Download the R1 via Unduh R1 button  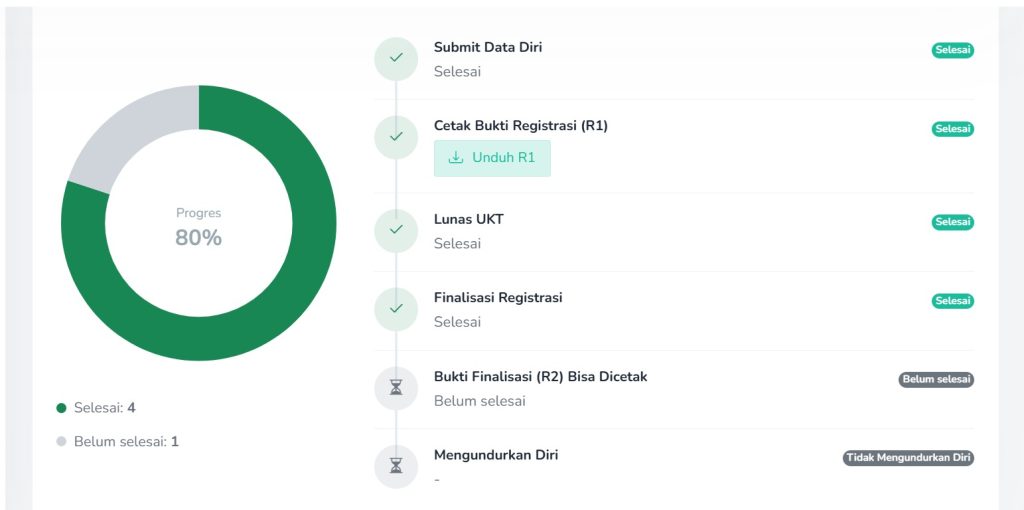[492, 158]
